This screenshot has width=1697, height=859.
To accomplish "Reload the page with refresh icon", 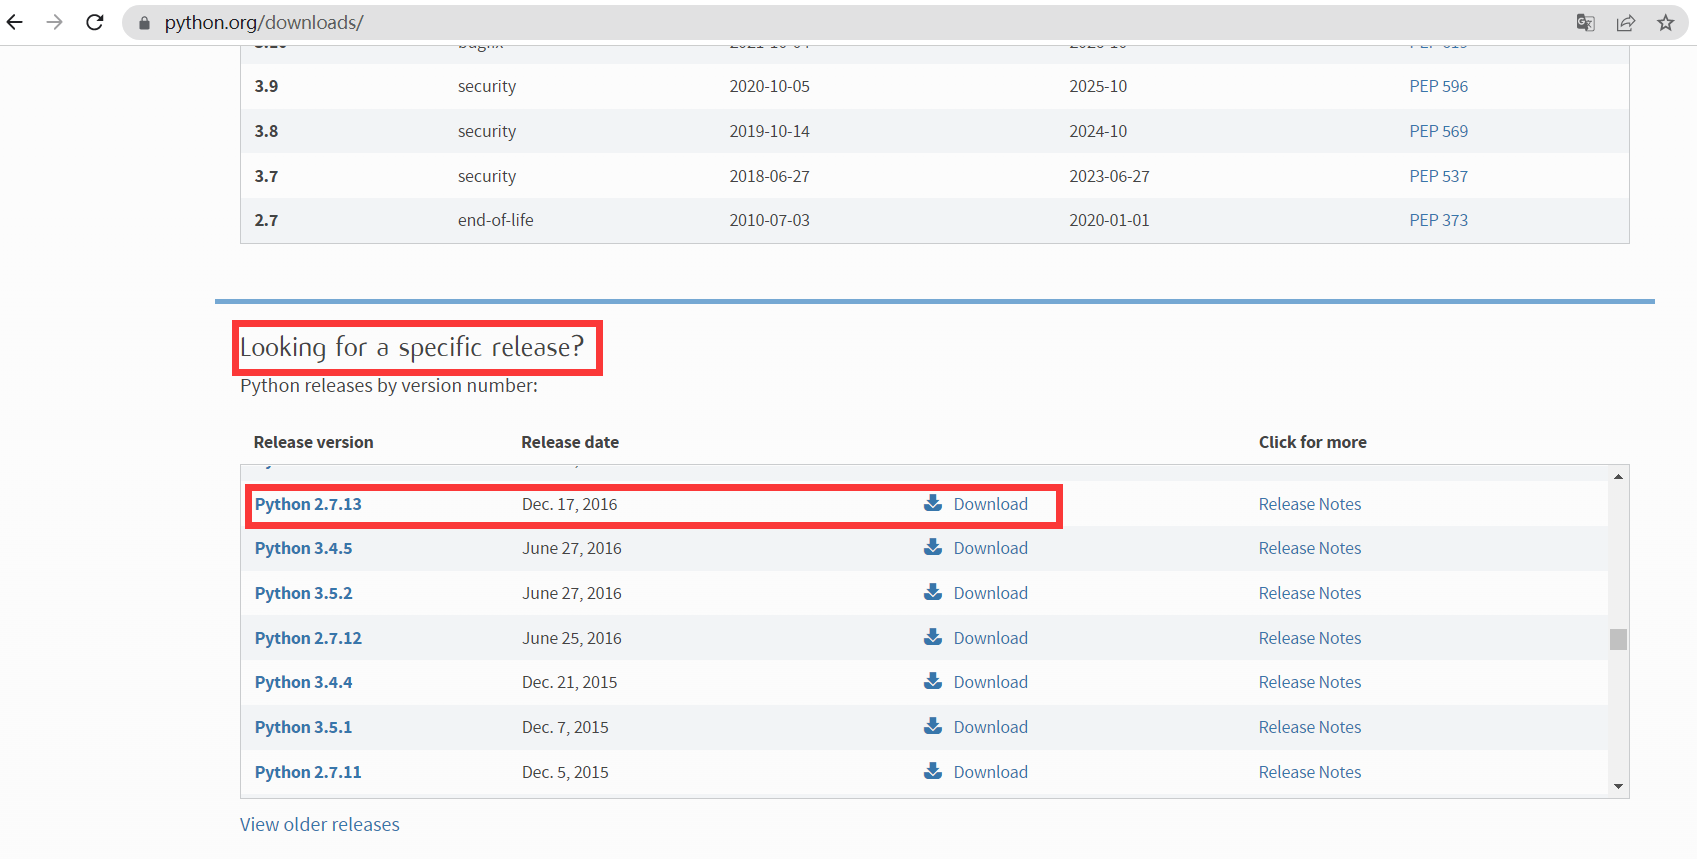I will tap(95, 22).
